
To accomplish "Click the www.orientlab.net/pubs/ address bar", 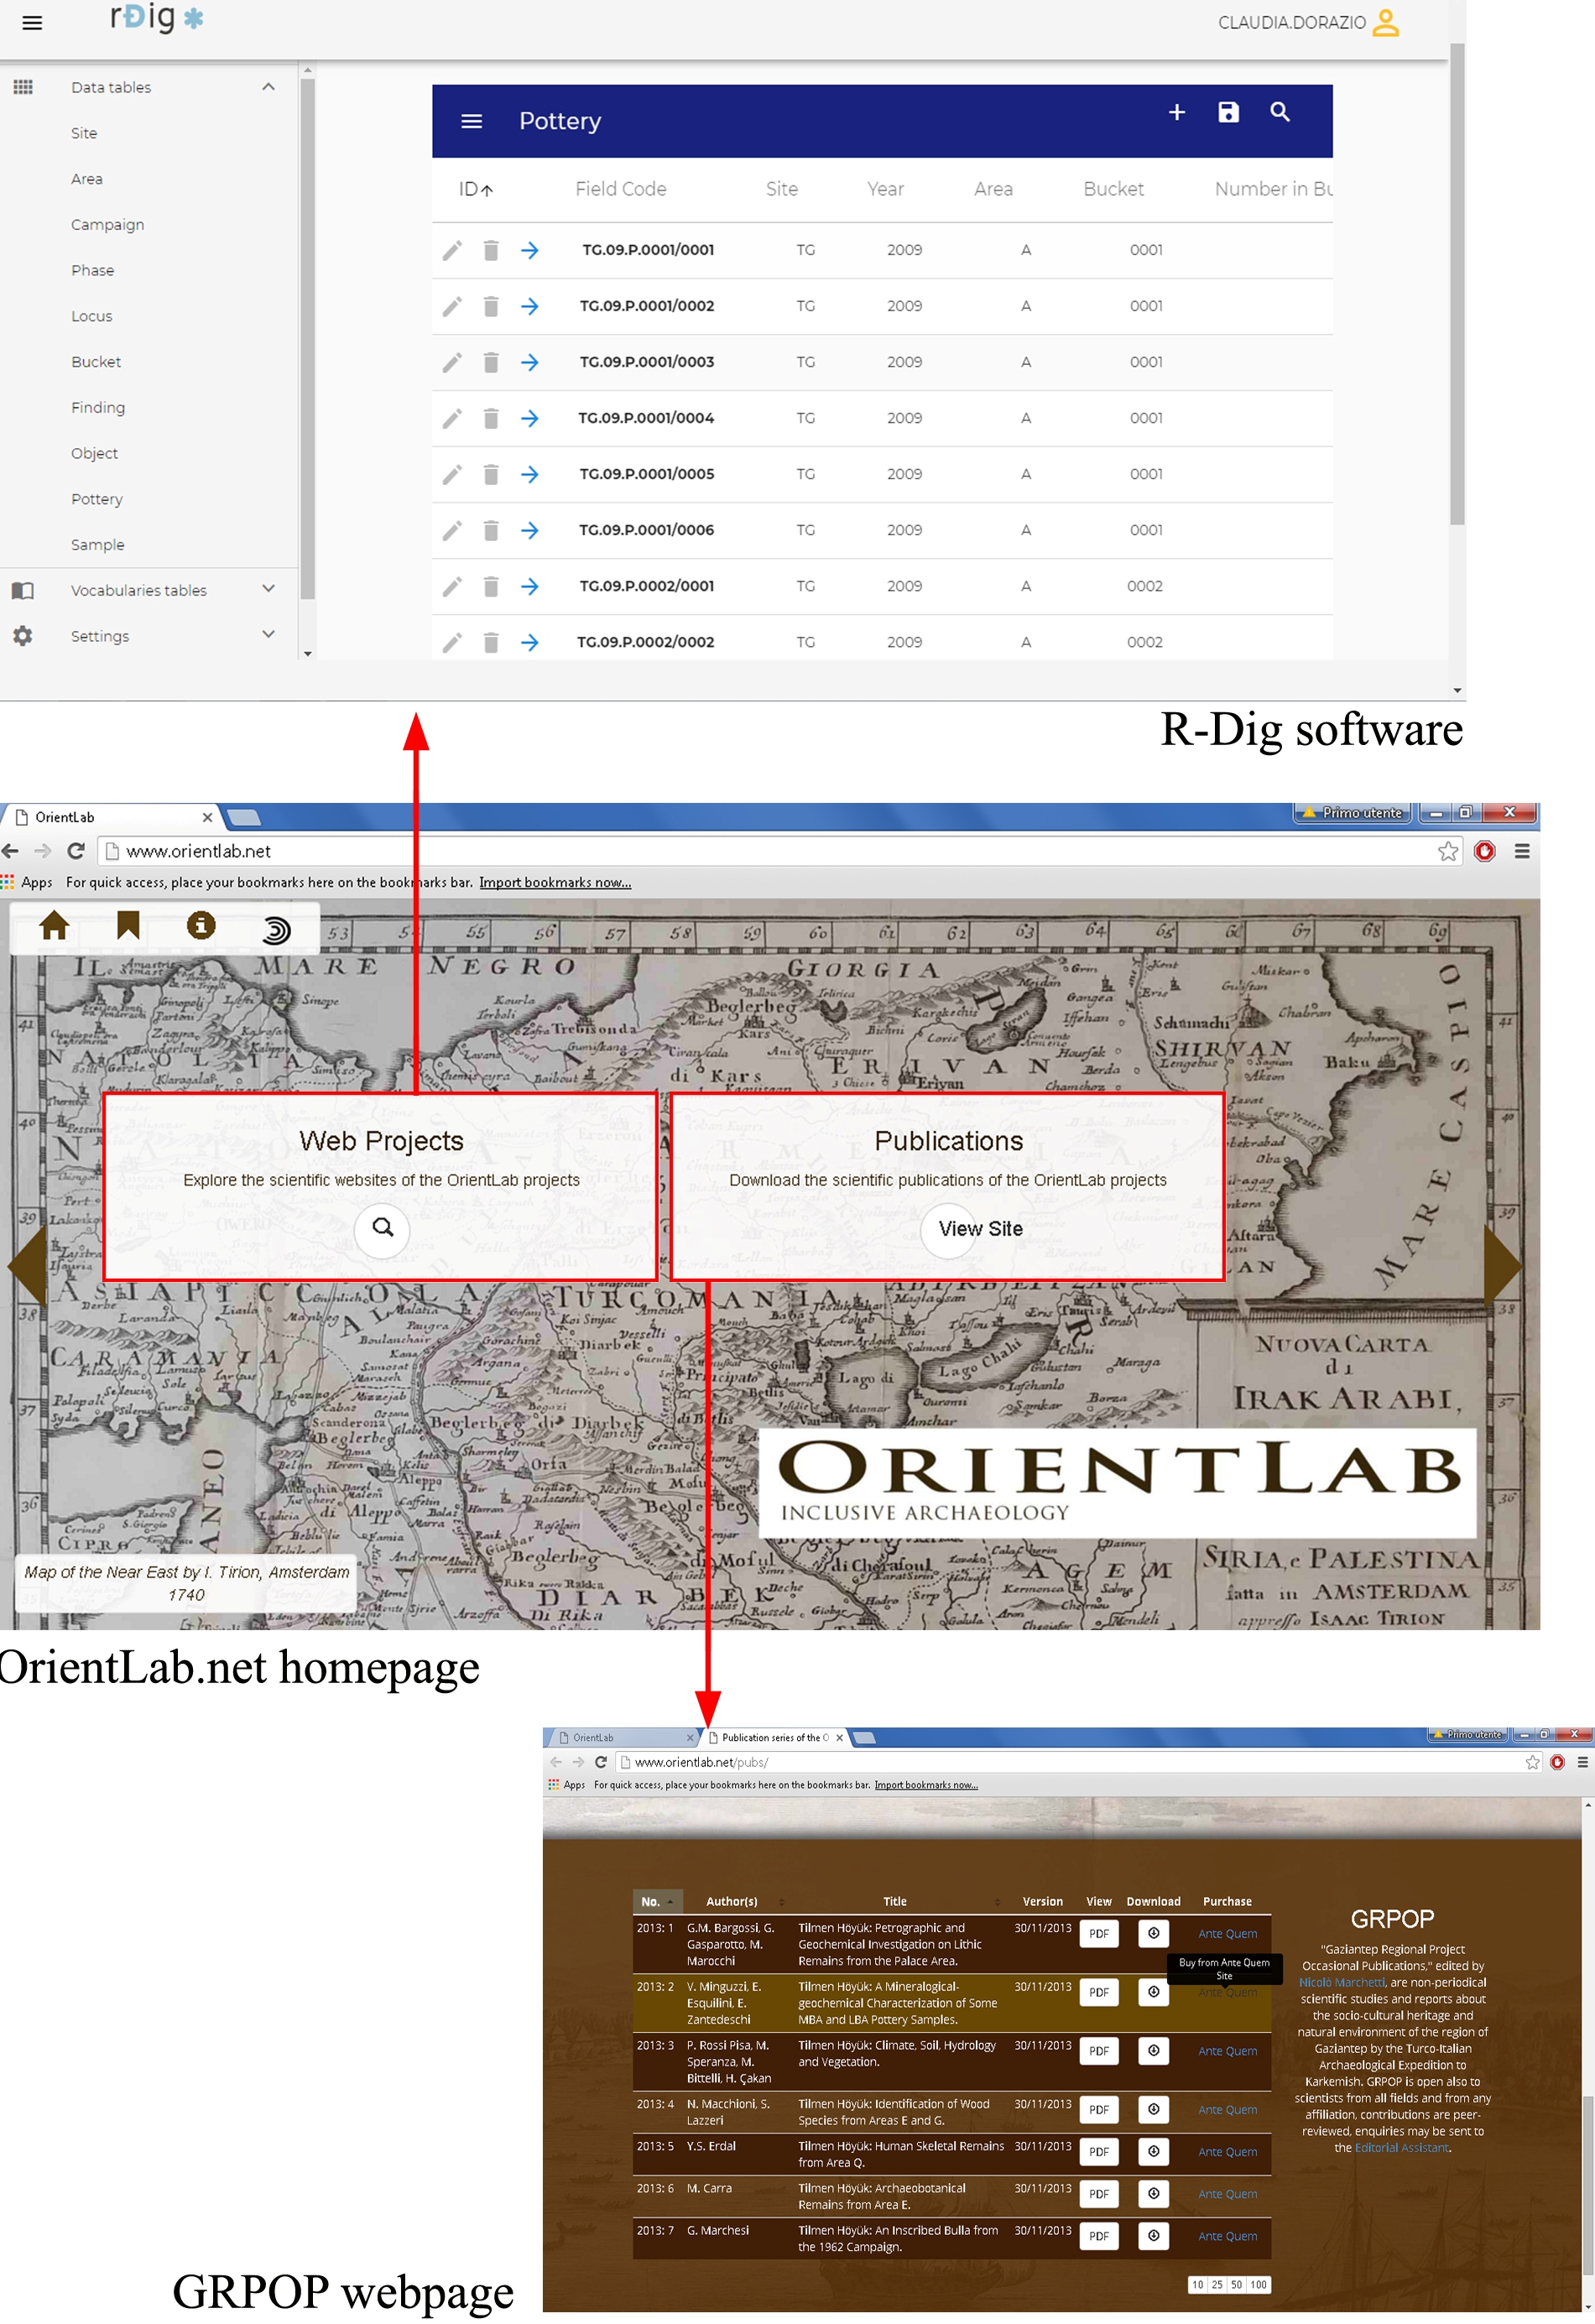I will point(1078,1762).
